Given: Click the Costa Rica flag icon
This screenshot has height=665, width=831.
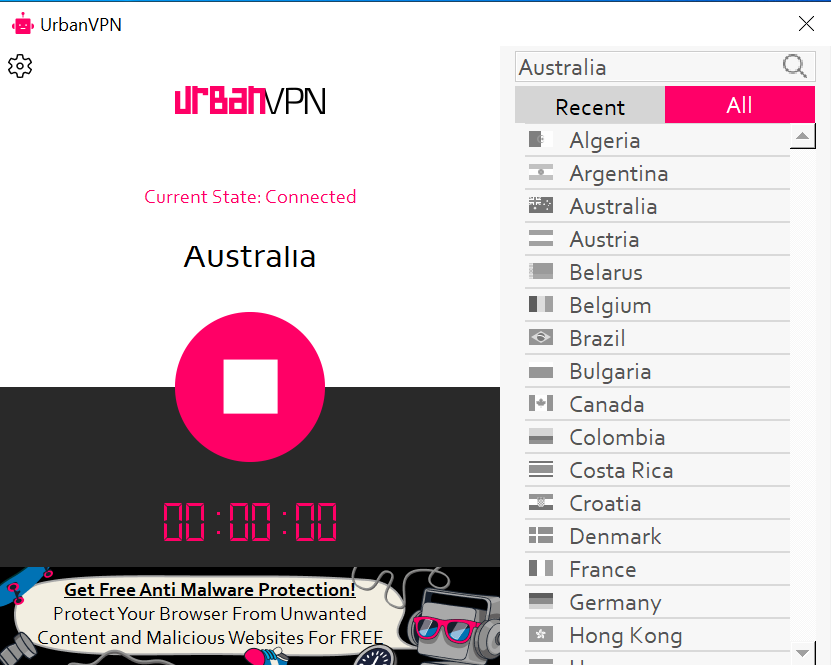Looking at the screenshot, I should click(541, 470).
